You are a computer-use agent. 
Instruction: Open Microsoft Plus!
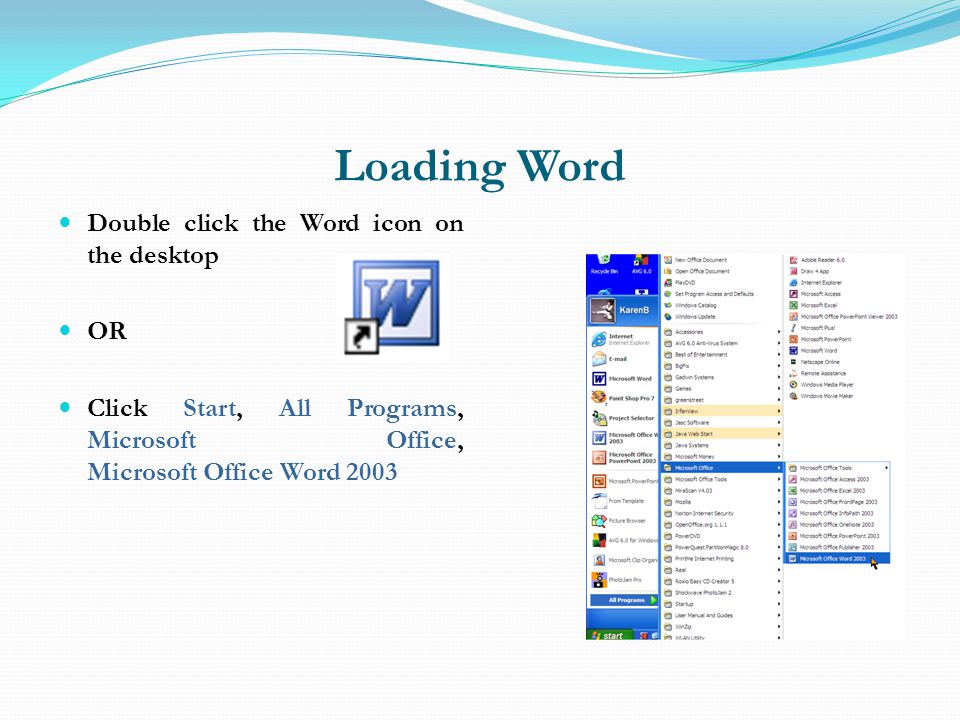point(812,328)
